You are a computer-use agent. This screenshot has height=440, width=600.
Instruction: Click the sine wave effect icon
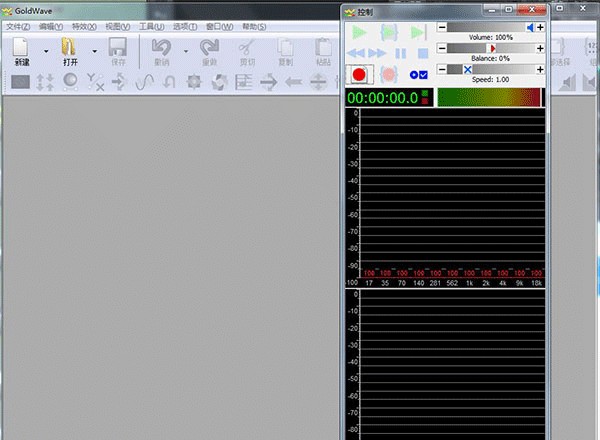(144, 82)
